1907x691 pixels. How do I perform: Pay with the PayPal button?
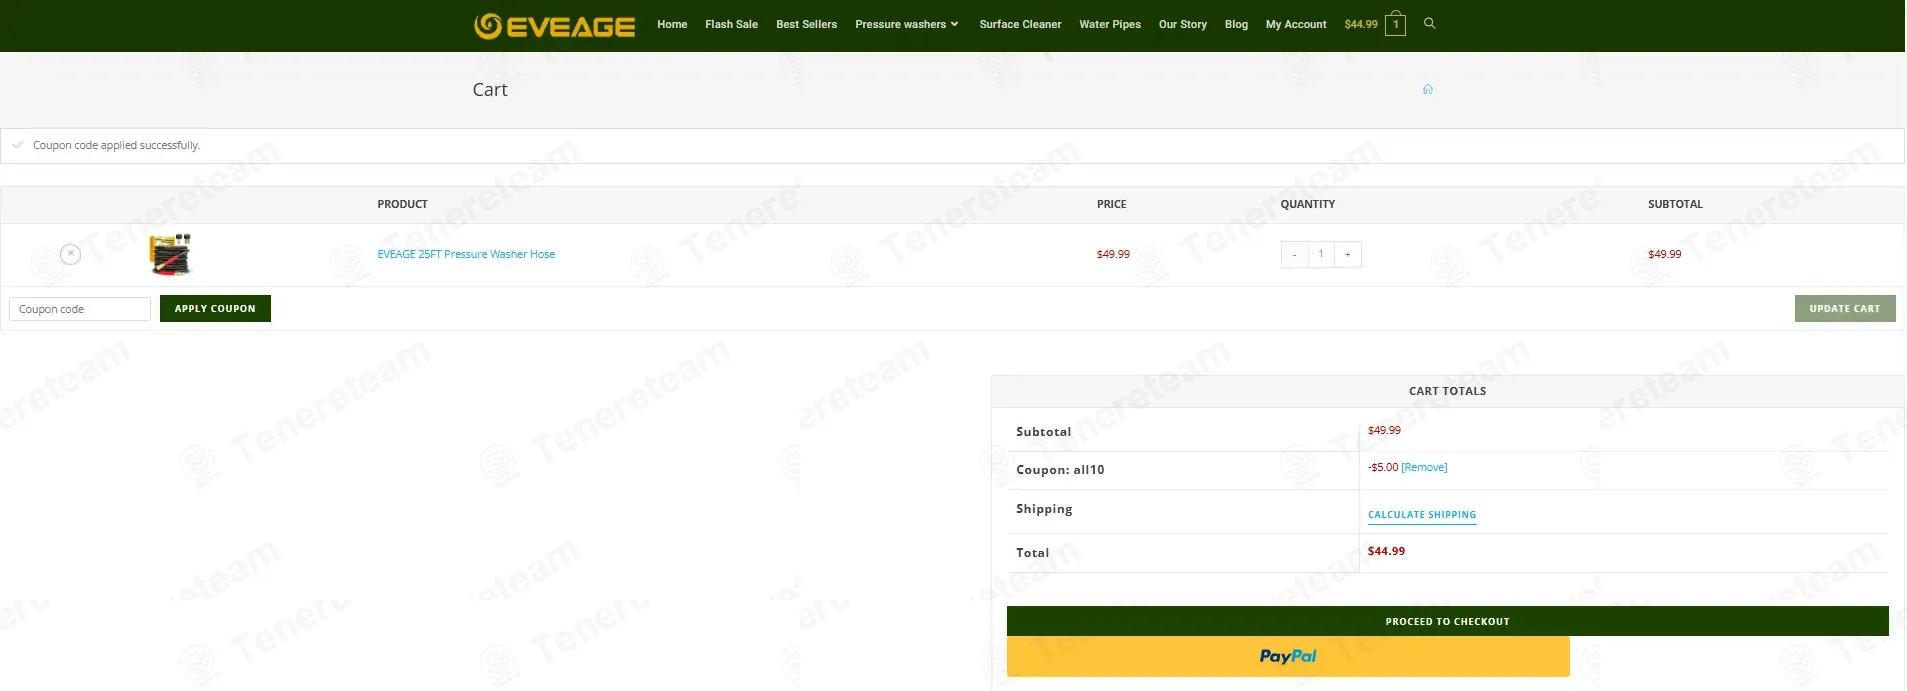coord(1288,656)
